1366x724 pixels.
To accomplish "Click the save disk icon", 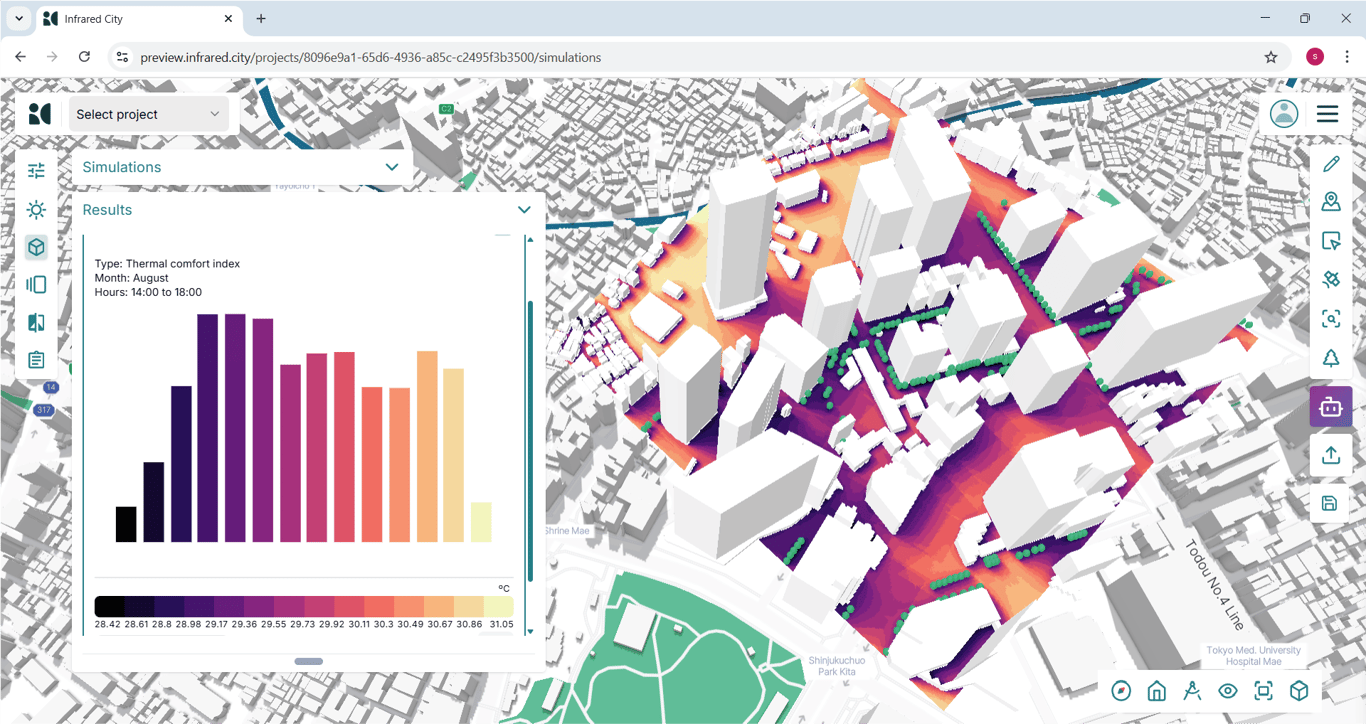I will (1330, 503).
